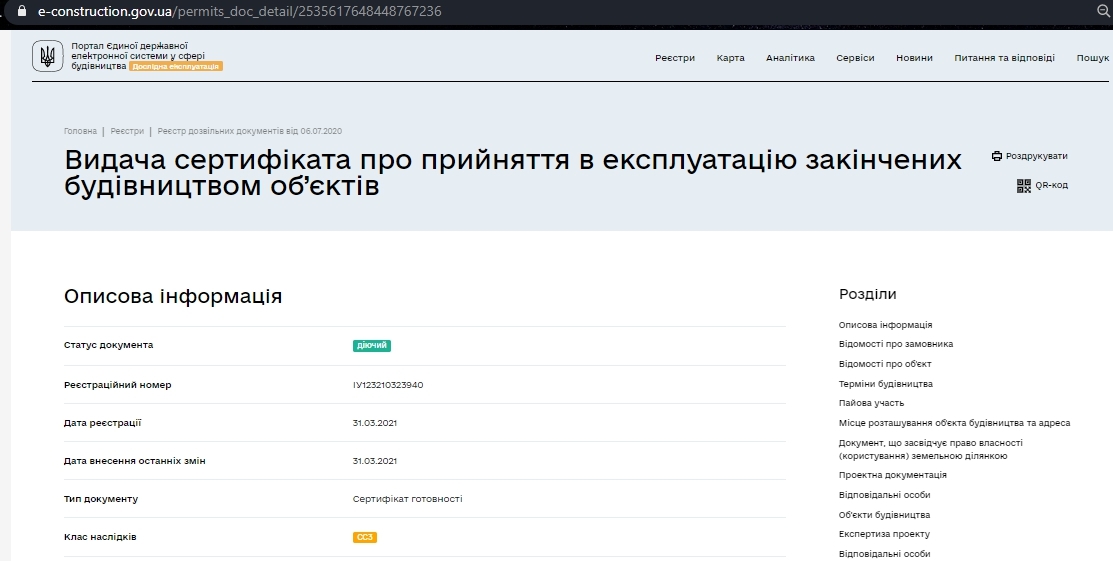This screenshot has width=1113, height=561.
Task: Click the QR-code icon
Action: [x=1024, y=186]
